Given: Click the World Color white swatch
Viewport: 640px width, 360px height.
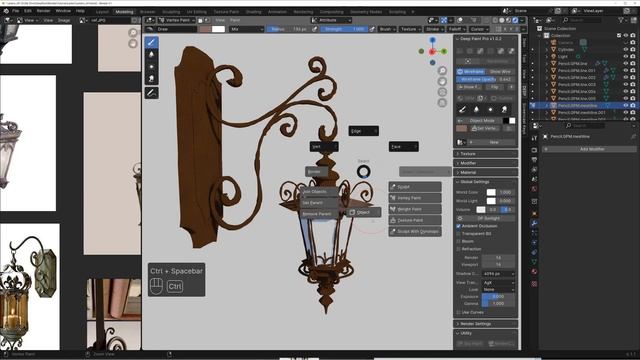Looking at the screenshot, I should click(491, 192).
